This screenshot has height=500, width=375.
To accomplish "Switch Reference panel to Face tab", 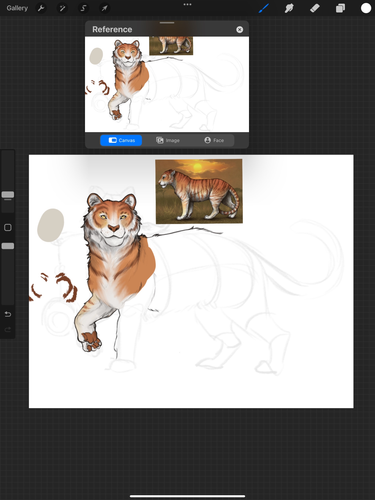I will [x=214, y=140].
